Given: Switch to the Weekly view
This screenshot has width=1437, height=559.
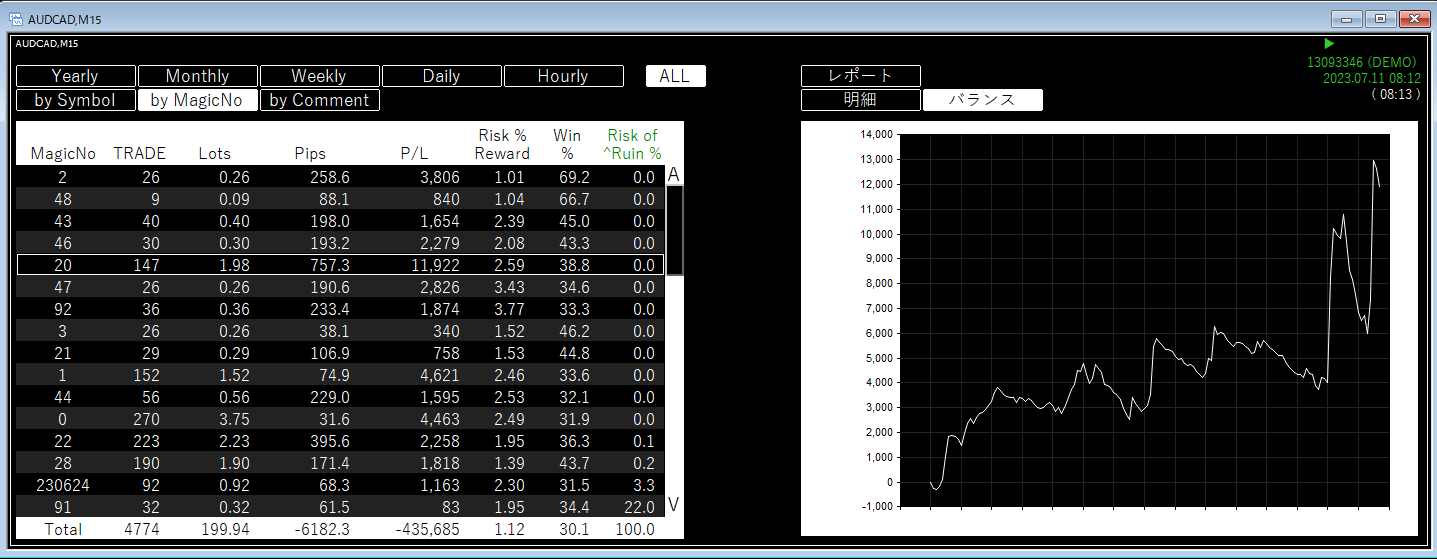Looking at the screenshot, I should click(320, 76).
